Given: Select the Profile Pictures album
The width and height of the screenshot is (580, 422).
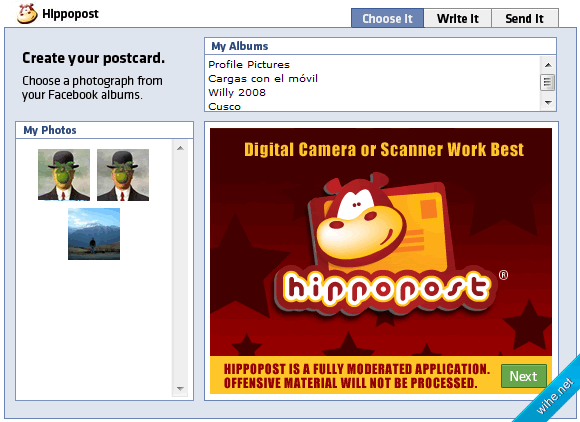Looking at the screenshot, I should (249, 64).
